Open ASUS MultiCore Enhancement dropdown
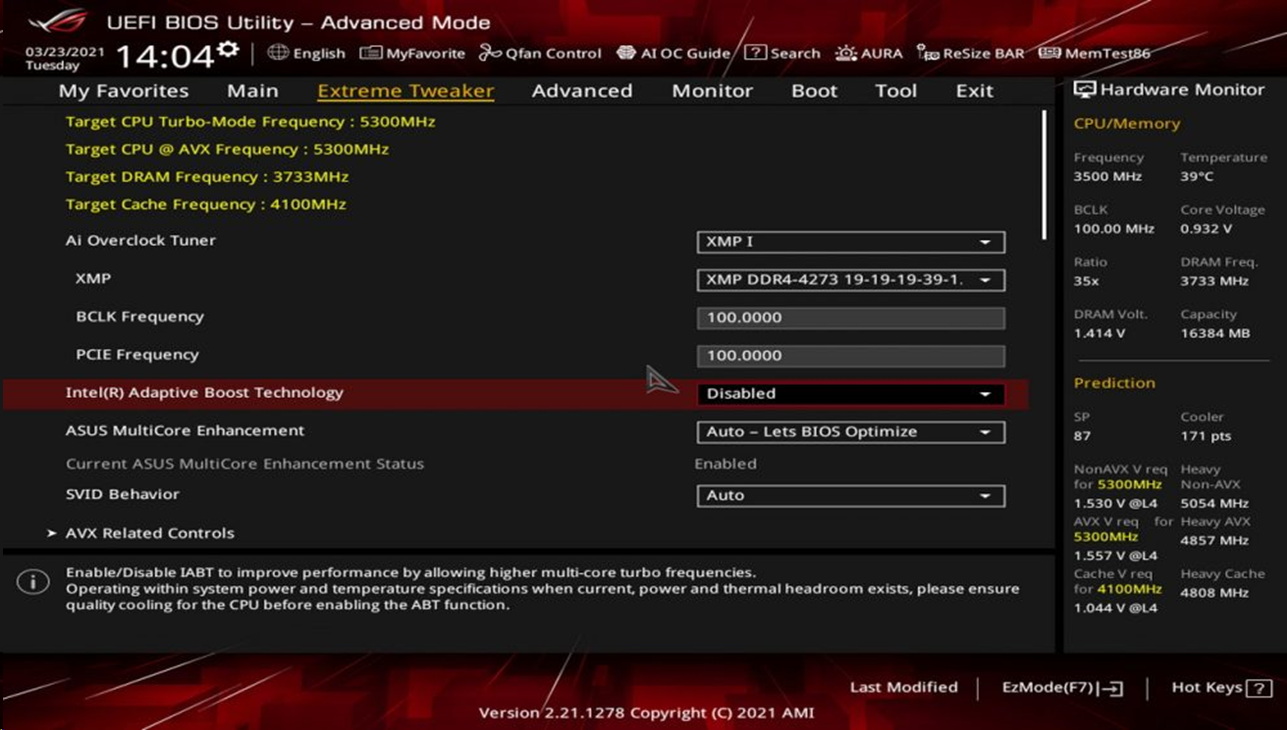This screenshot has height=730, width=1287. pyautogui.click(x=850, y=432)
